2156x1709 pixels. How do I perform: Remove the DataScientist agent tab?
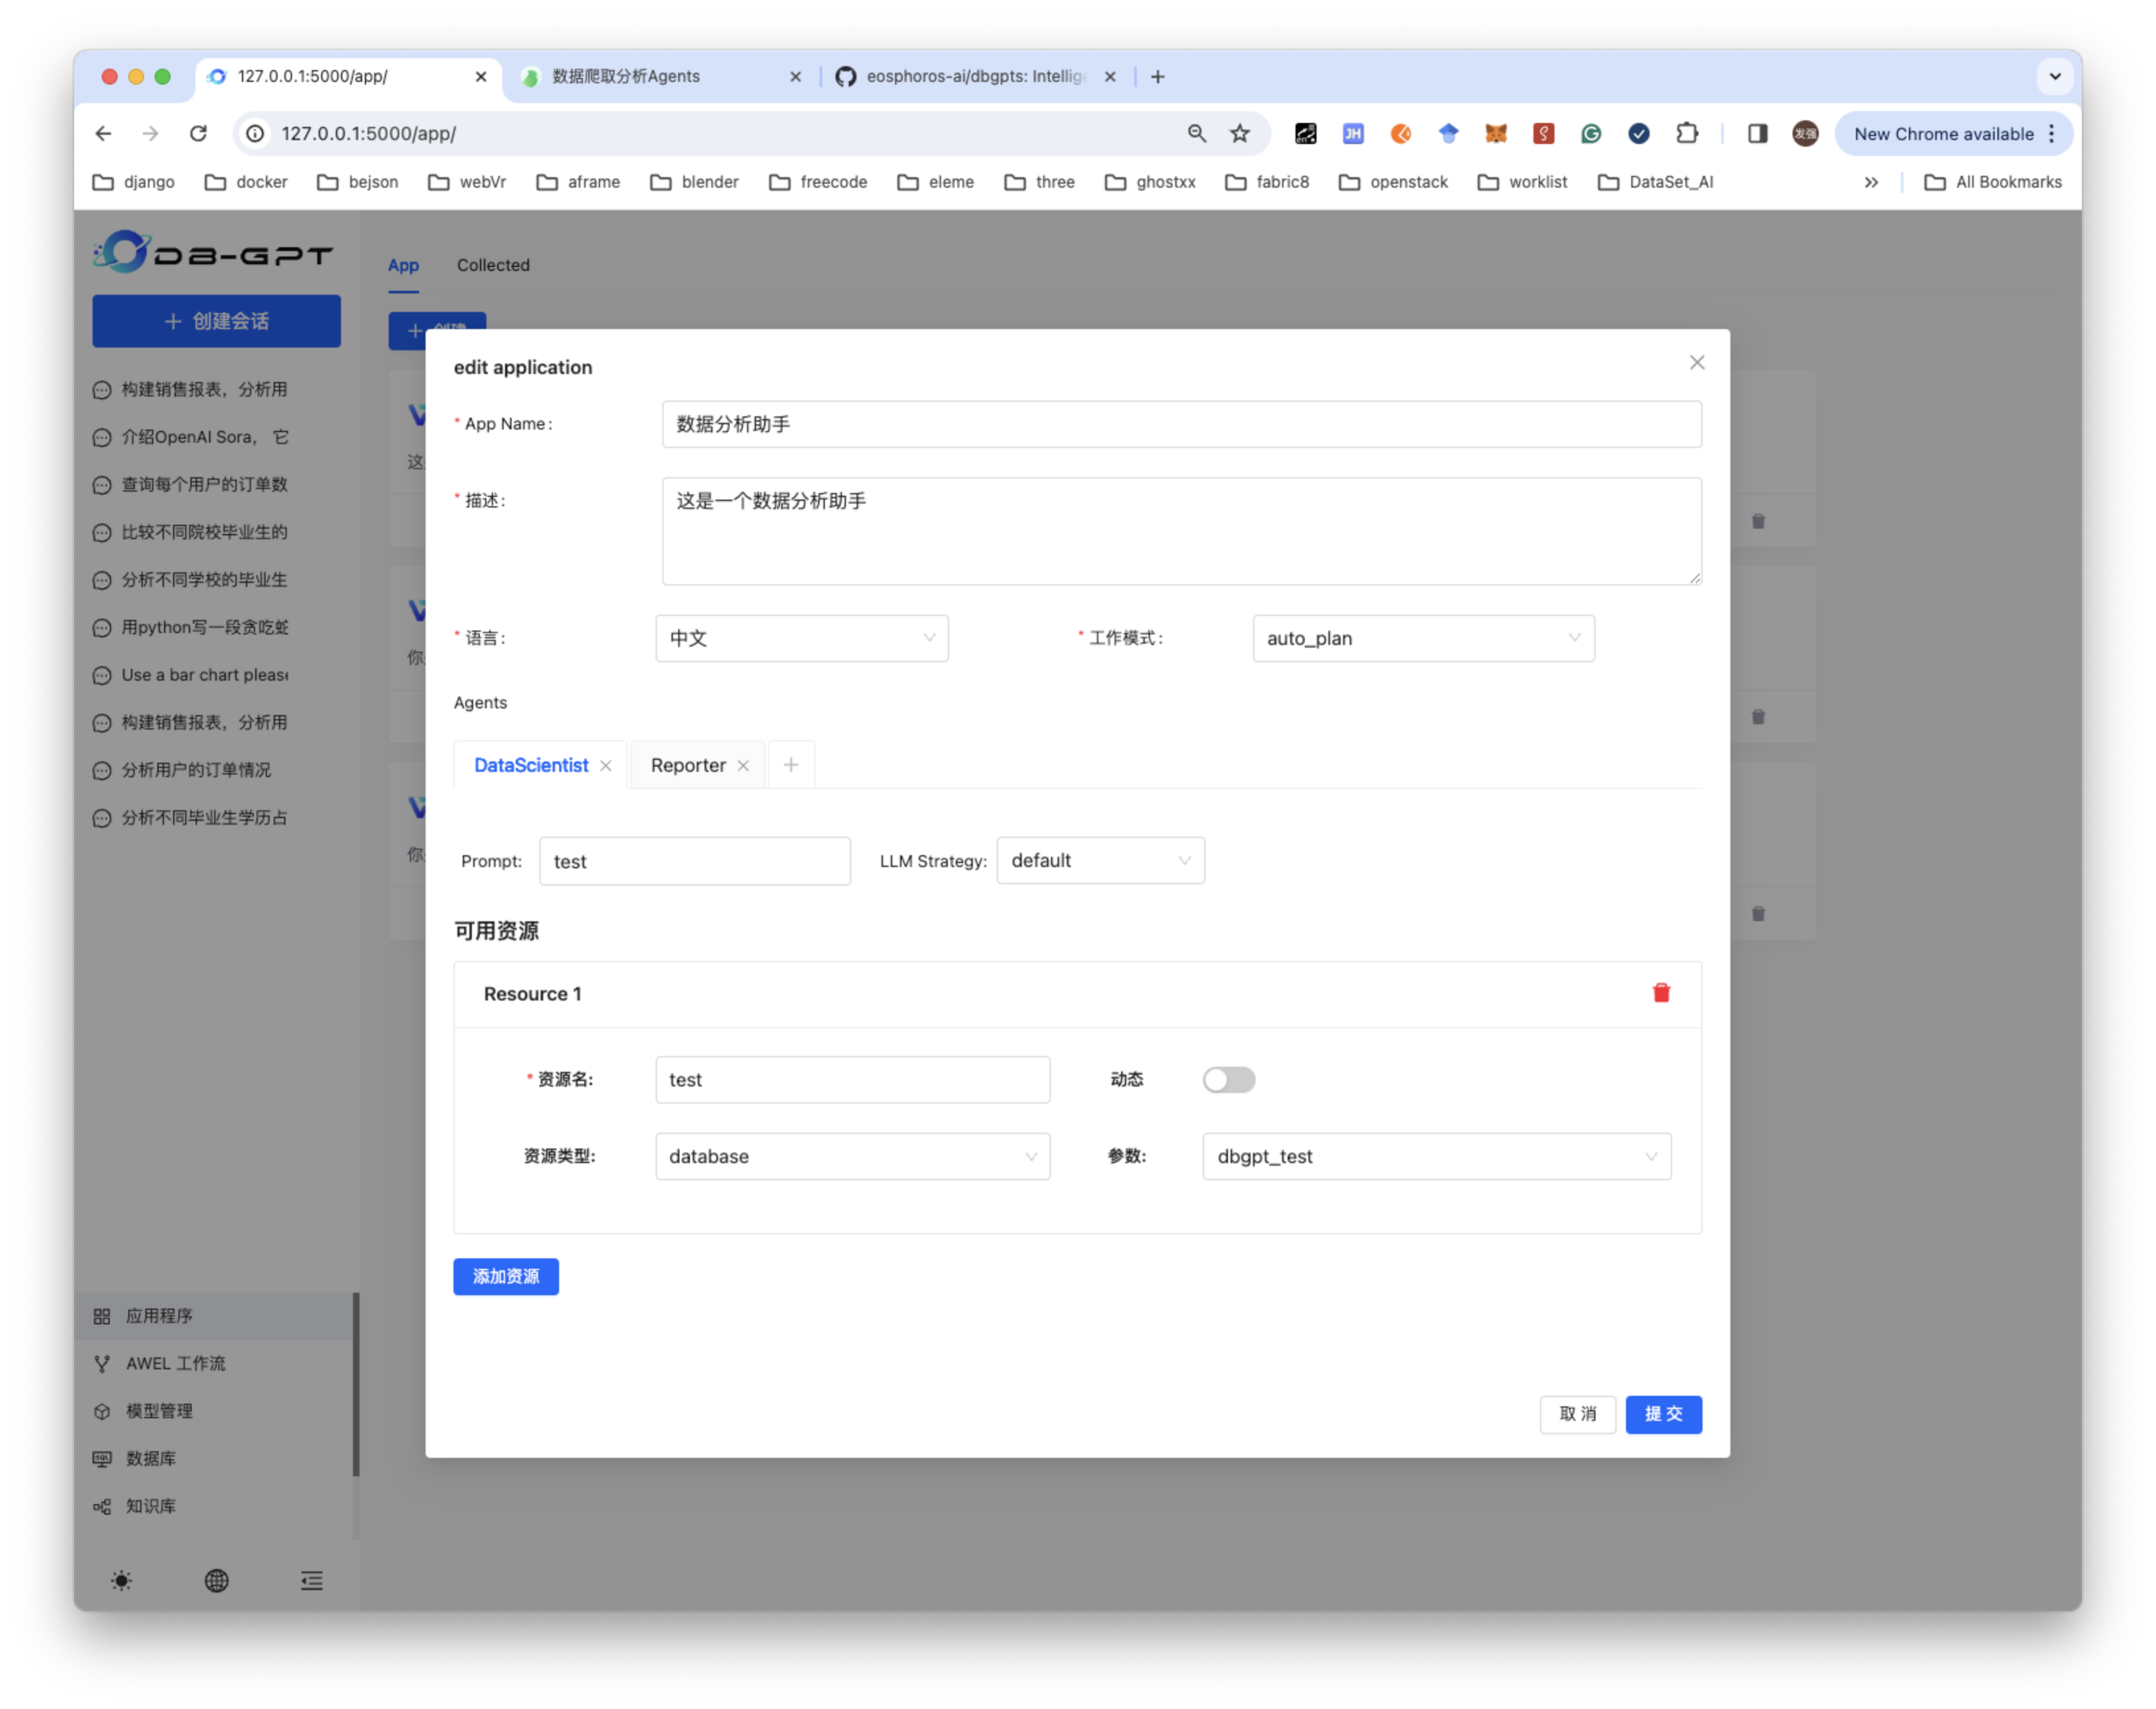(x=606, y=766)
